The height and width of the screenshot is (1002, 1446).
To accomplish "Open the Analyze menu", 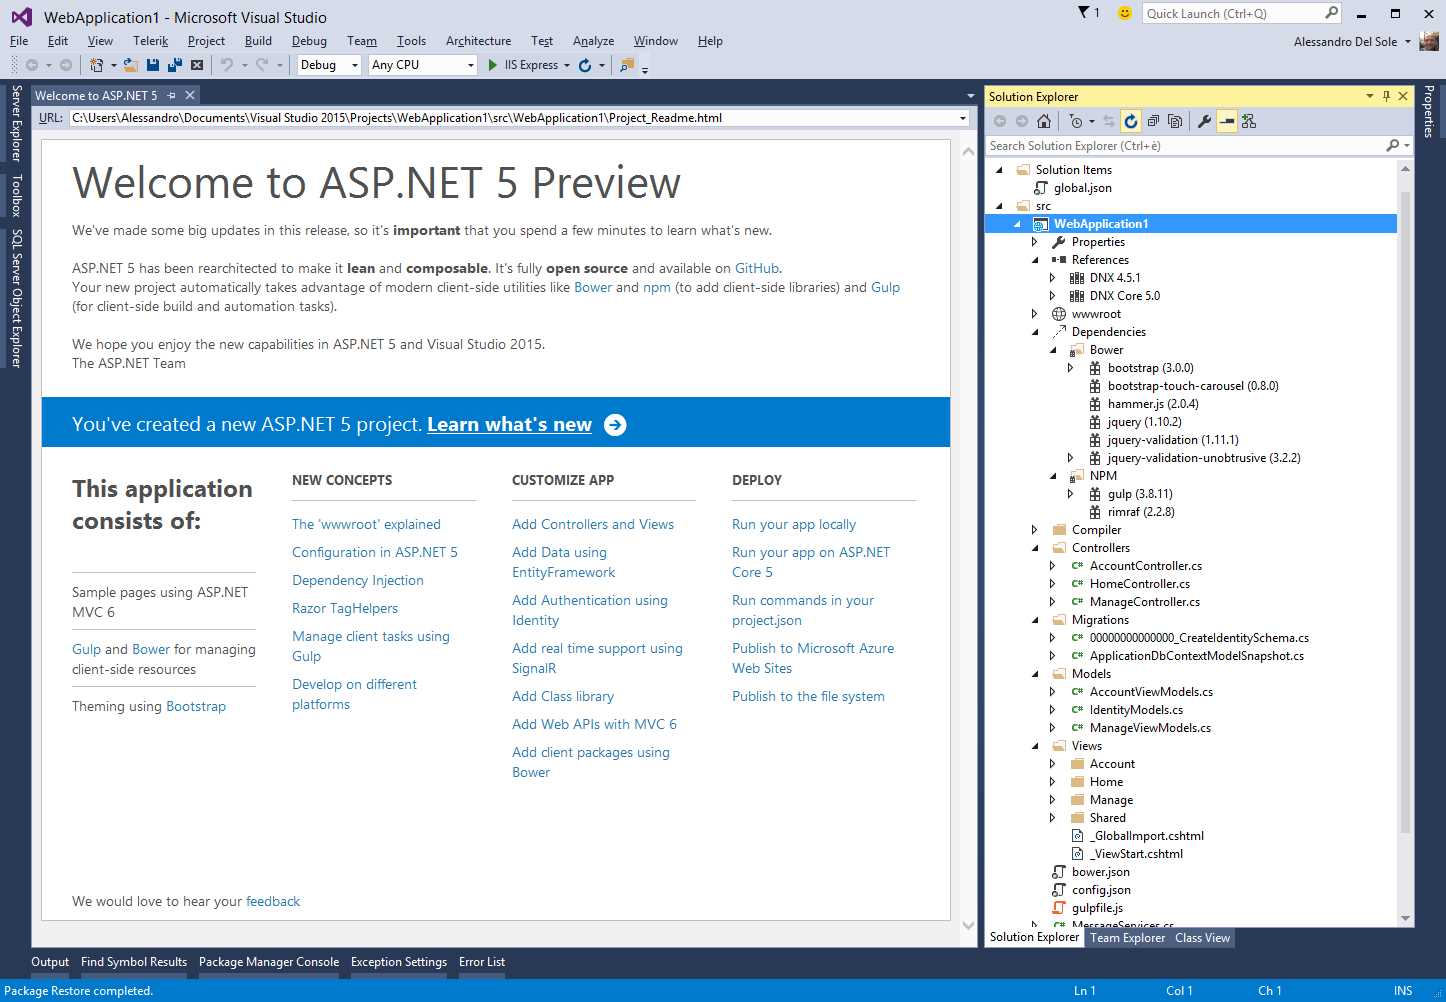I will tap(593, 41).
